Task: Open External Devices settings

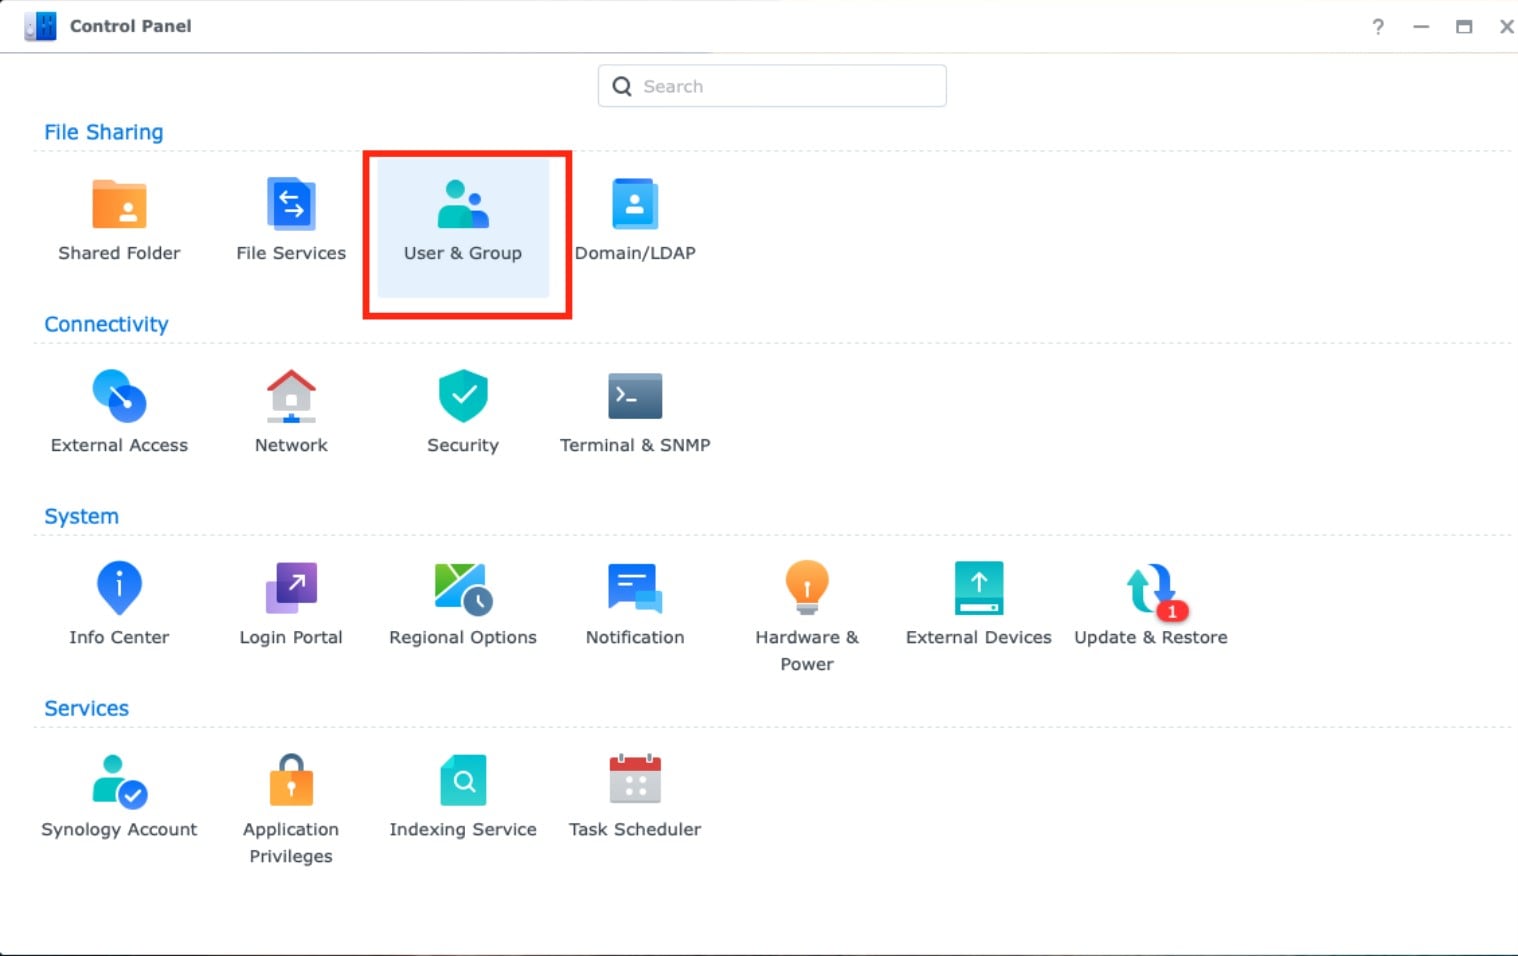Action: [x=979, y=589]
